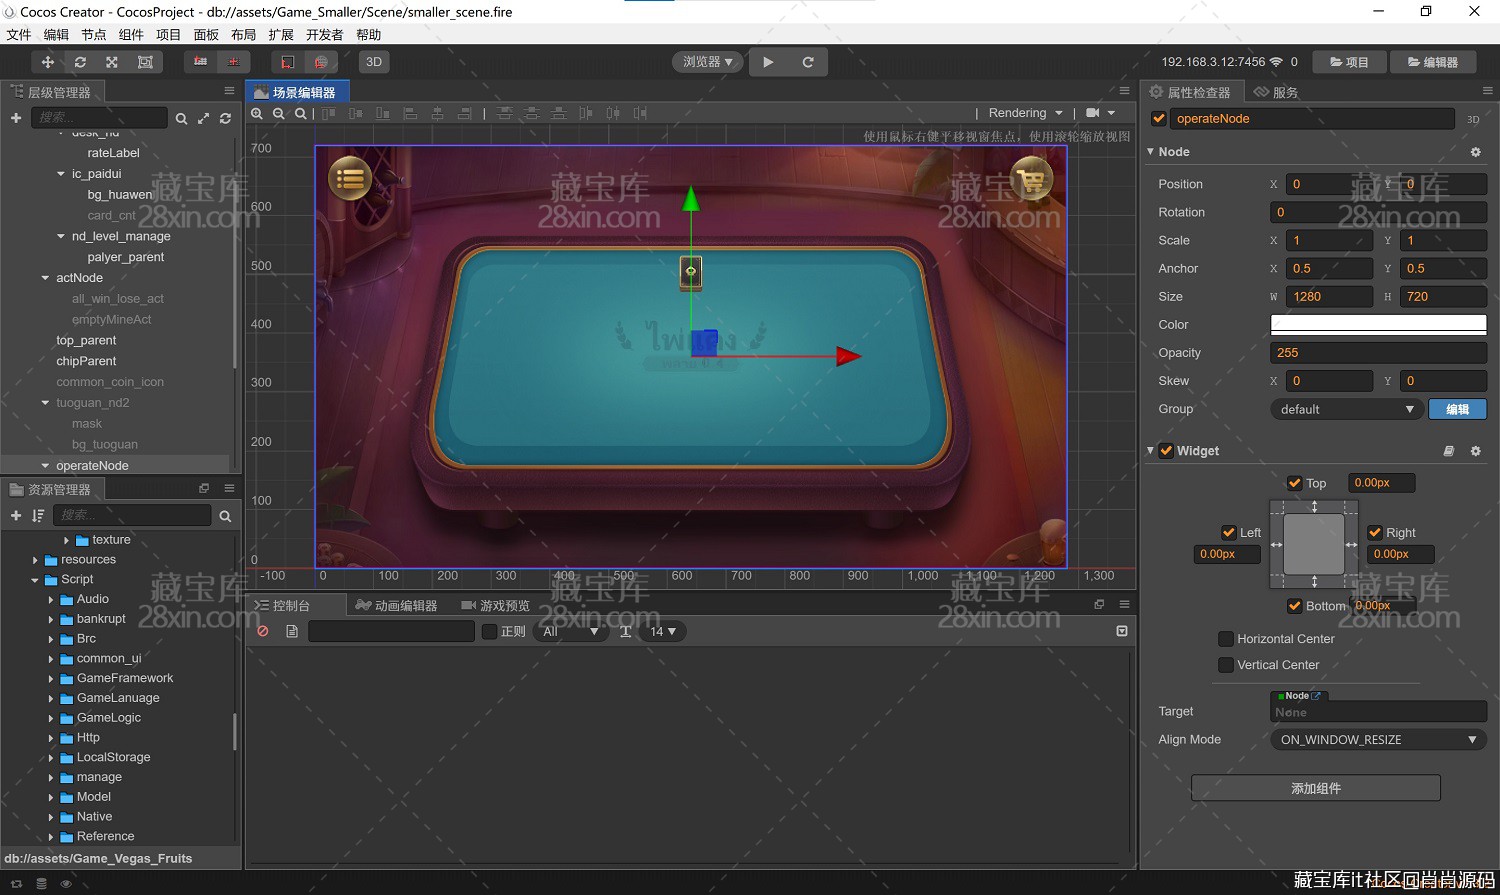
Task: Create a new asset with plus icon
Action: [16, 516]
